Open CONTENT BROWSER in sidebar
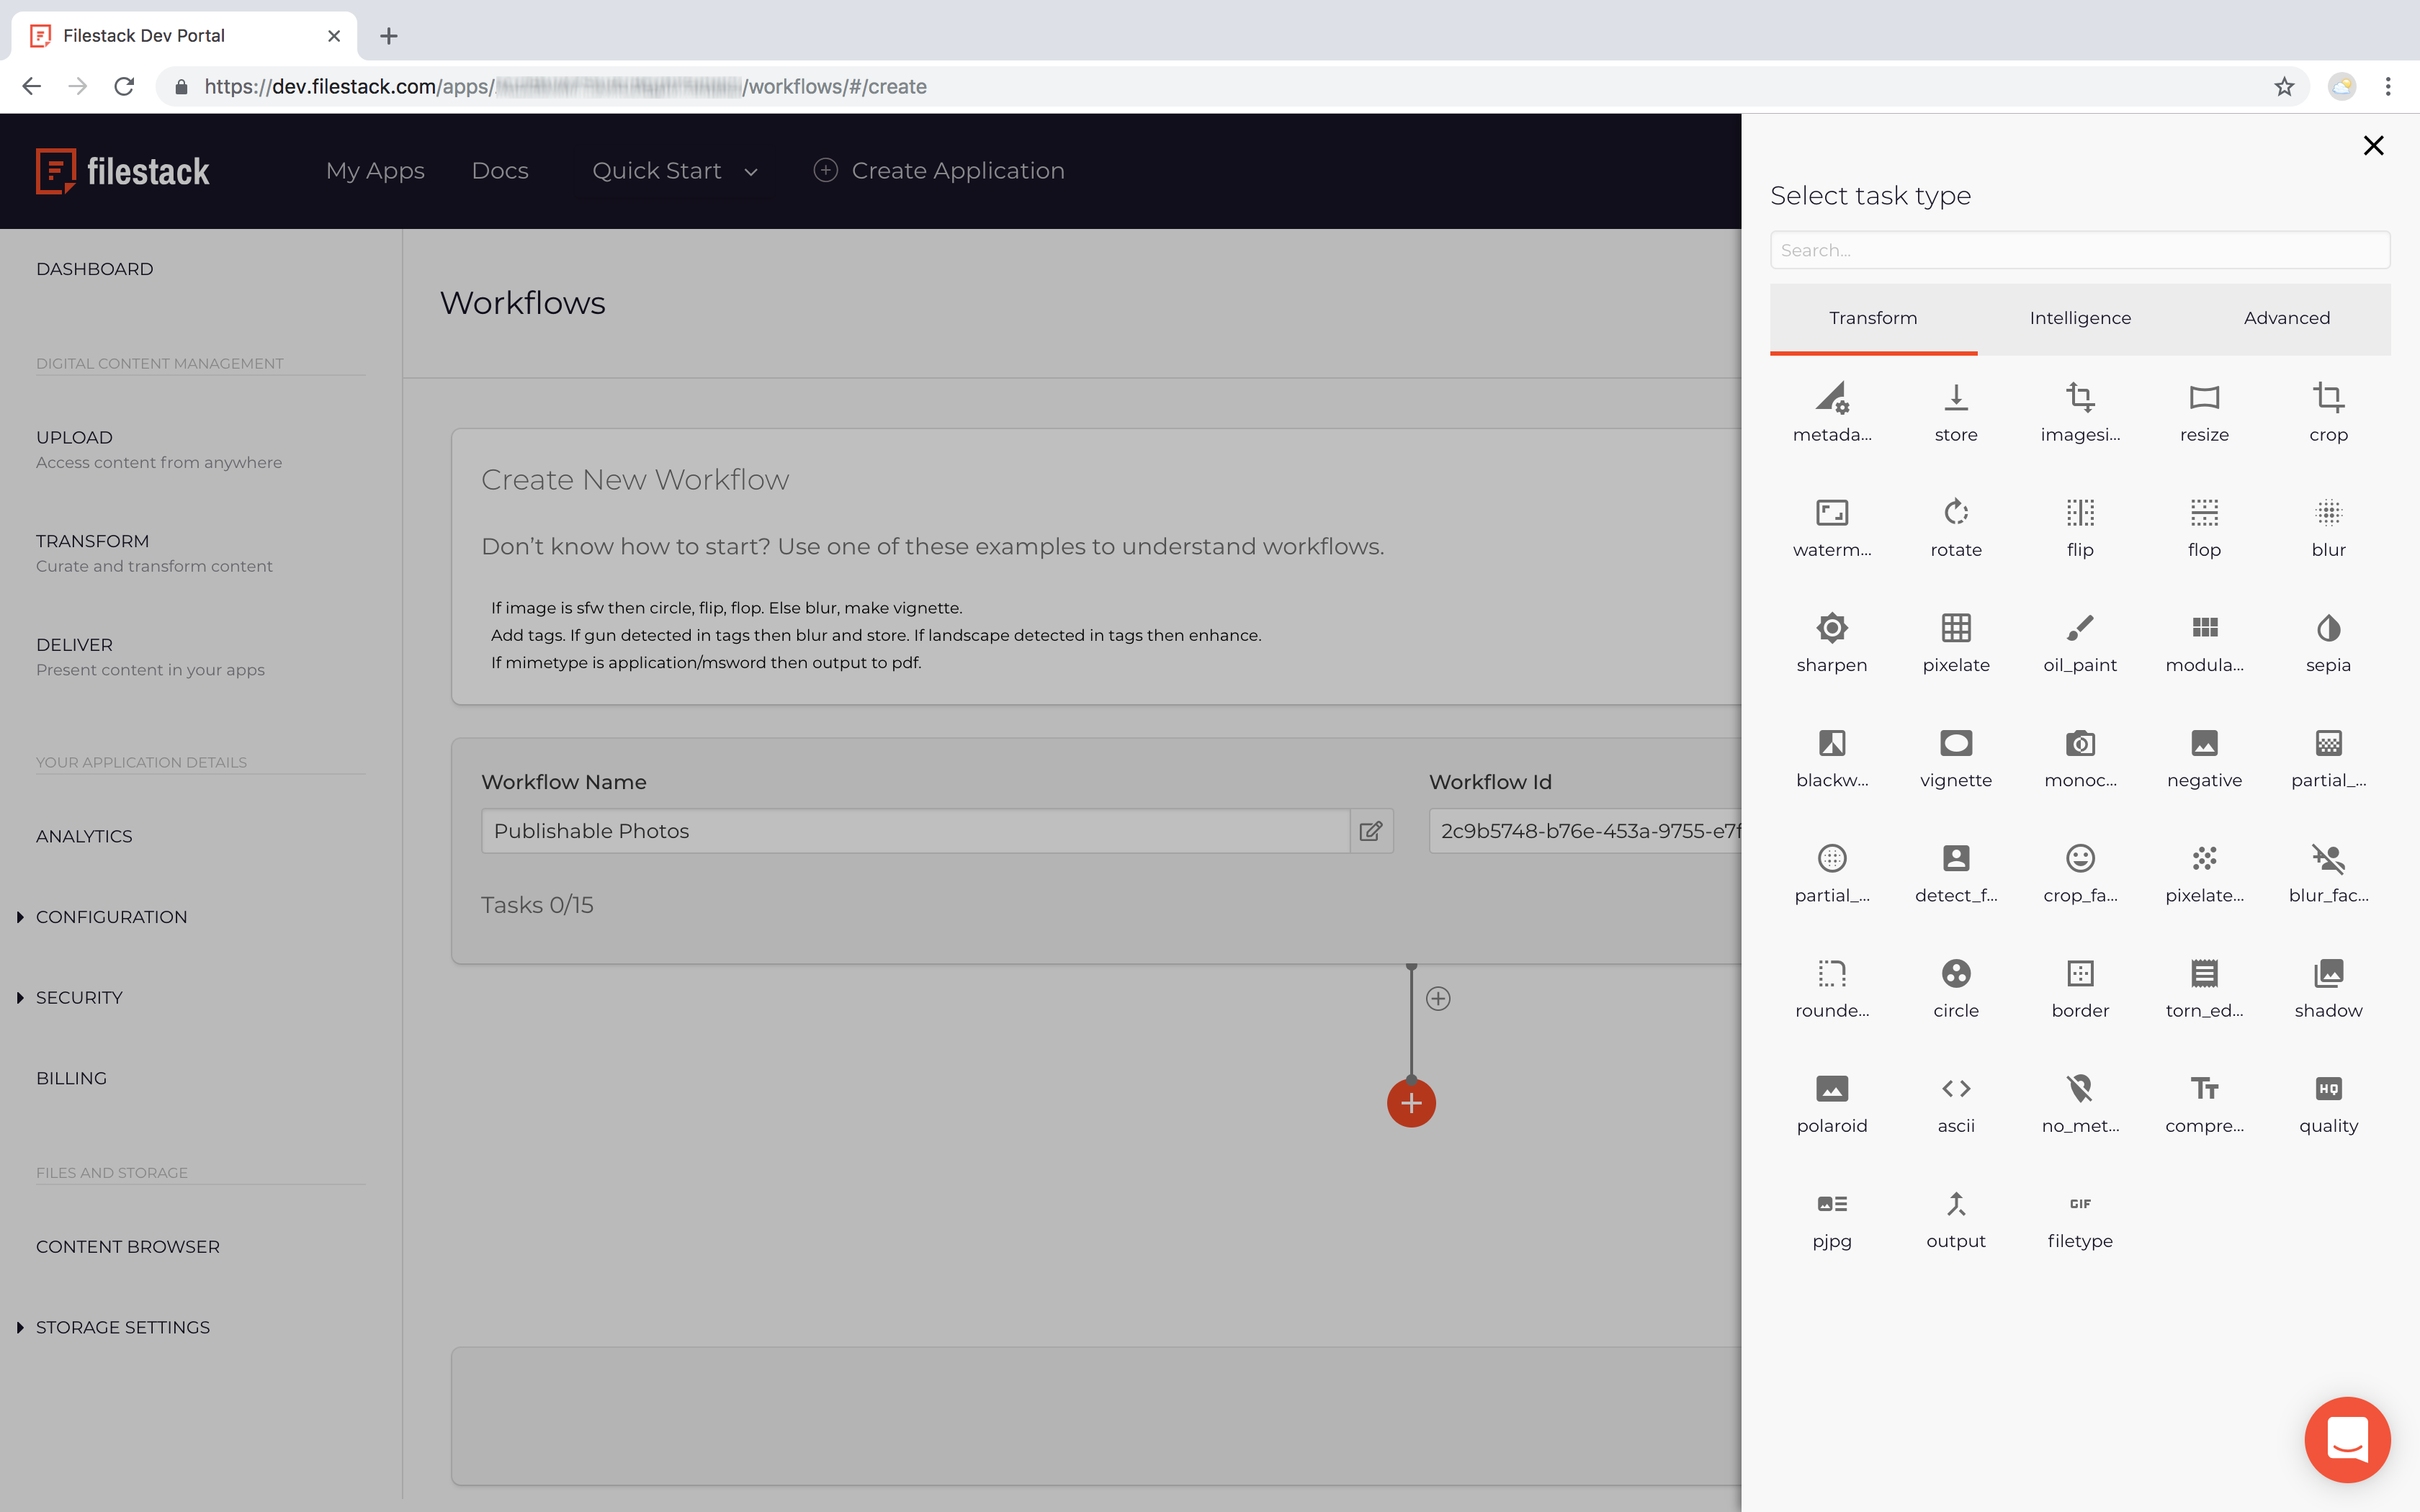2420x1512 pixels. click(x=128, y=1247)
